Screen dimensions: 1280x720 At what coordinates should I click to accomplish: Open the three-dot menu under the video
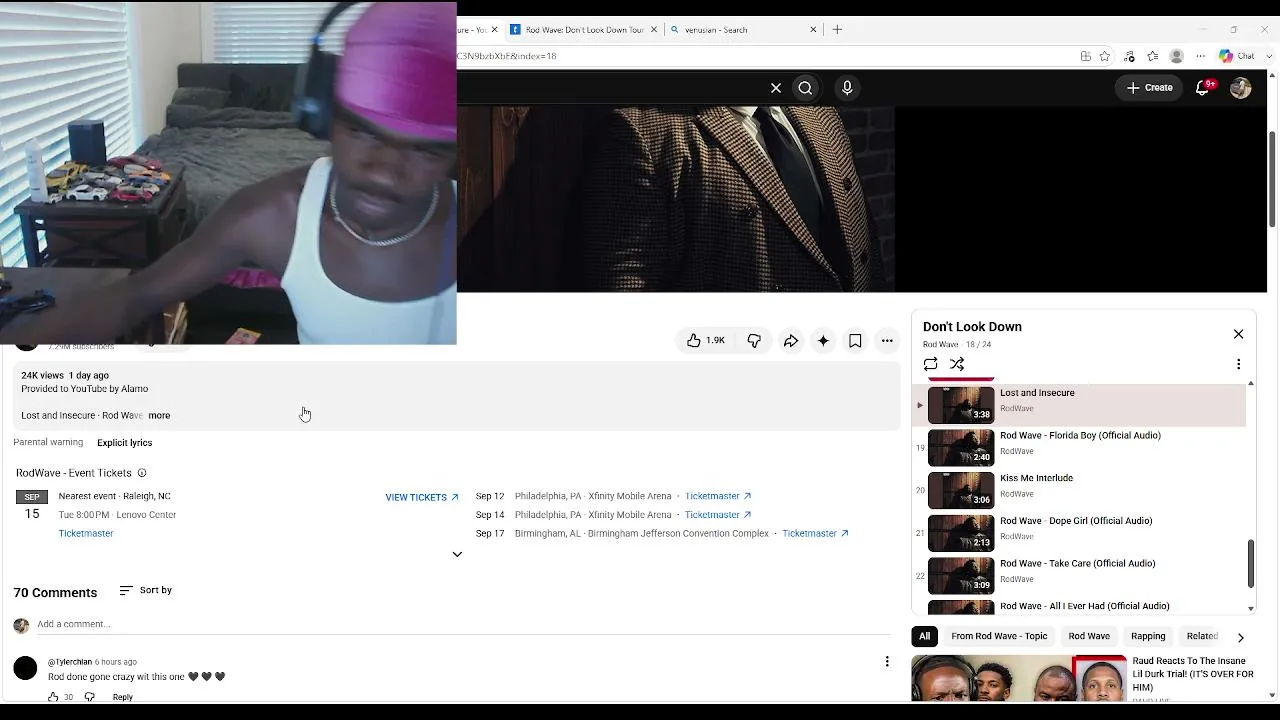coord(887,341)
